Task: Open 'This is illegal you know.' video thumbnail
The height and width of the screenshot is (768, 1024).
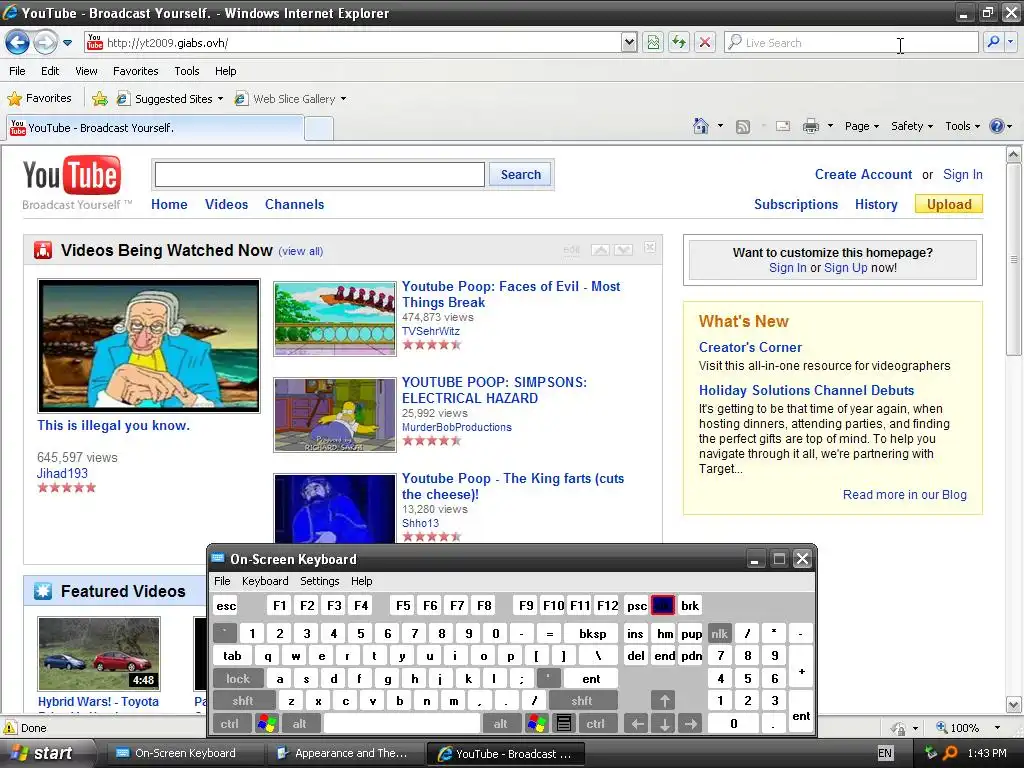Action: [x=149, y=345]
